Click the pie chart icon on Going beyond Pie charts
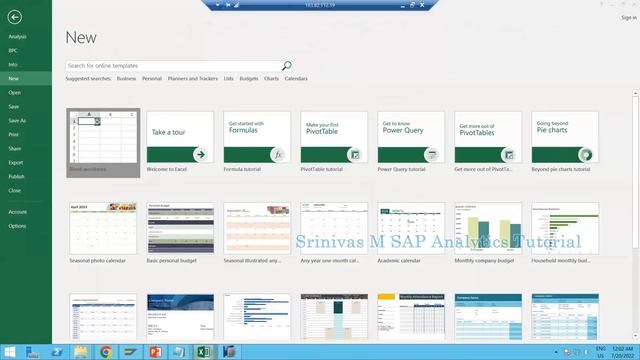The image size is (640, 360). 585,155
